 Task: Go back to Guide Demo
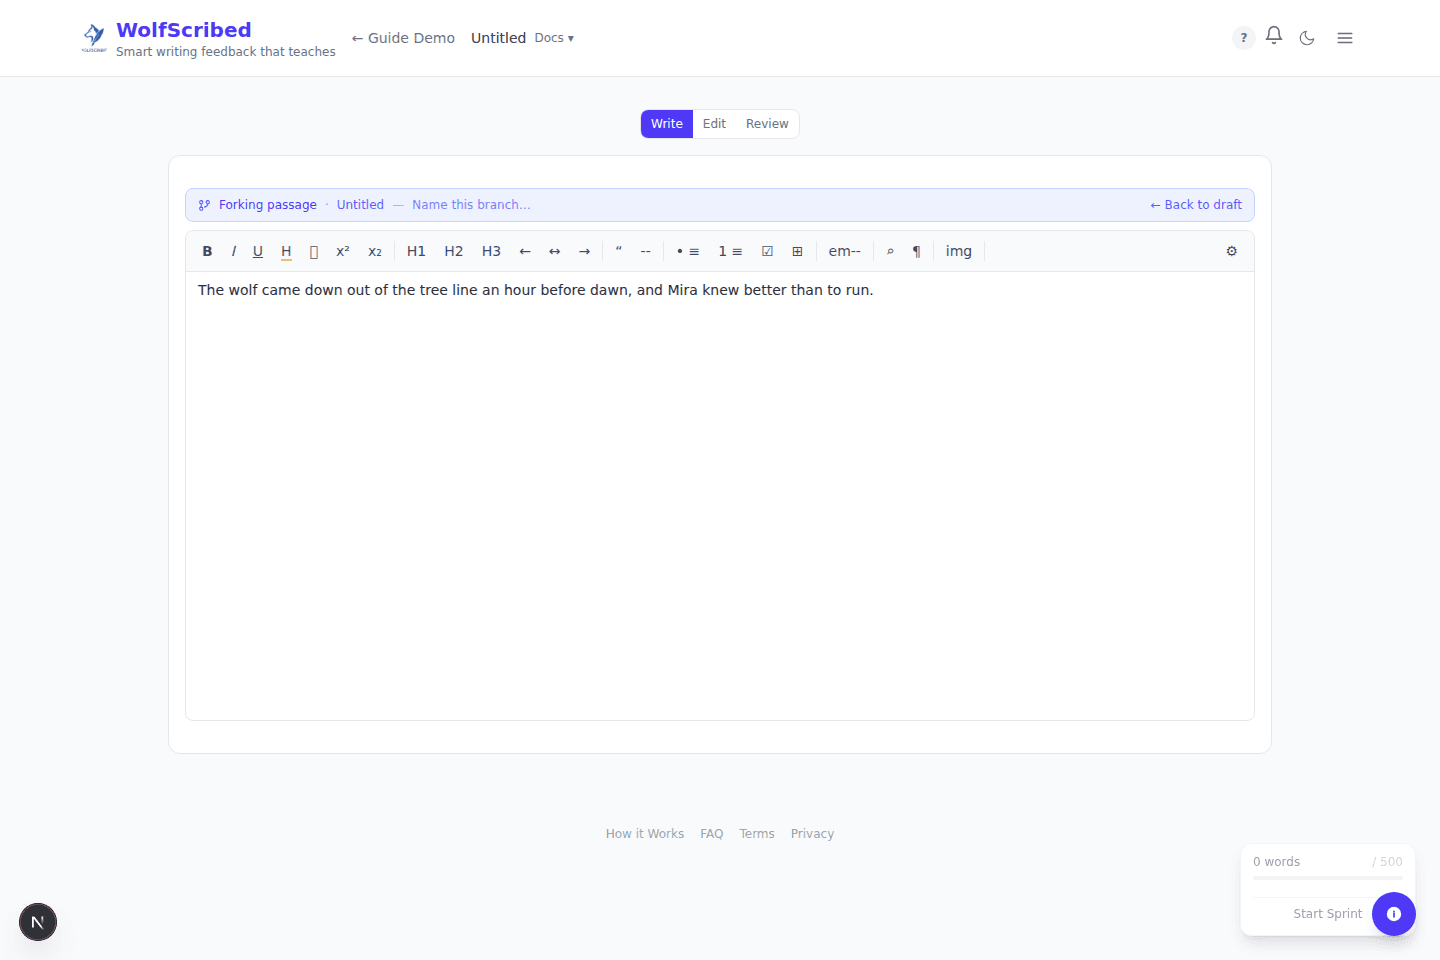[403, 38]
